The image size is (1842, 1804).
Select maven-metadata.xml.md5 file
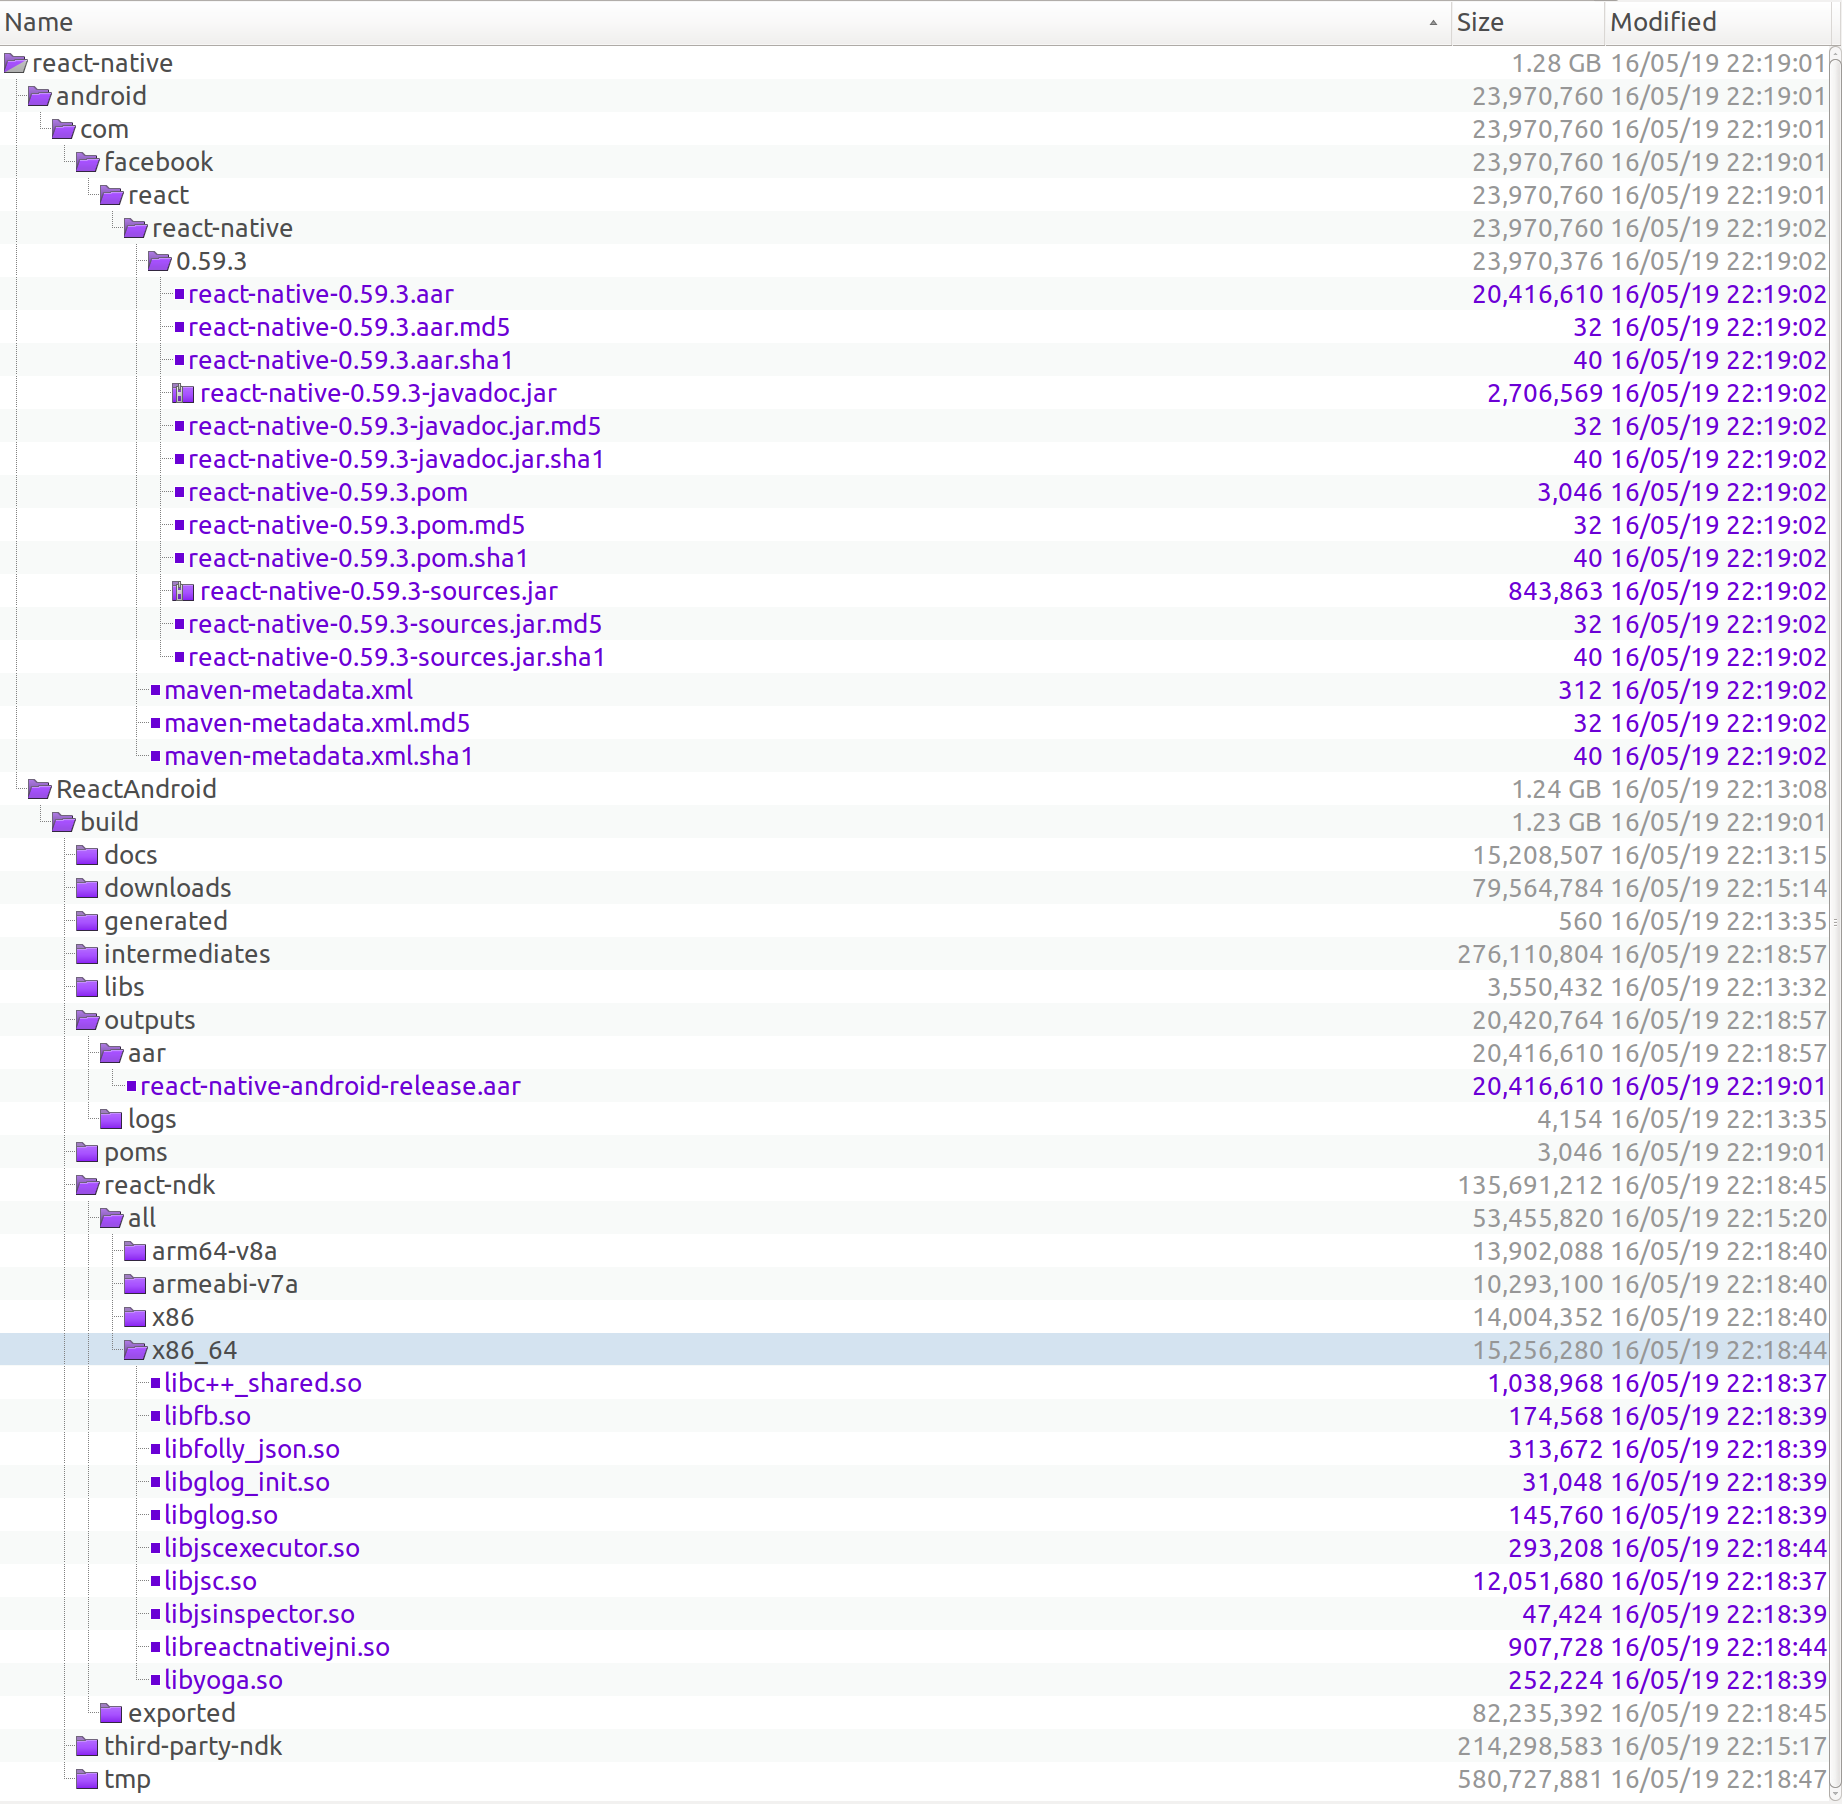click(x=317, y=724)
